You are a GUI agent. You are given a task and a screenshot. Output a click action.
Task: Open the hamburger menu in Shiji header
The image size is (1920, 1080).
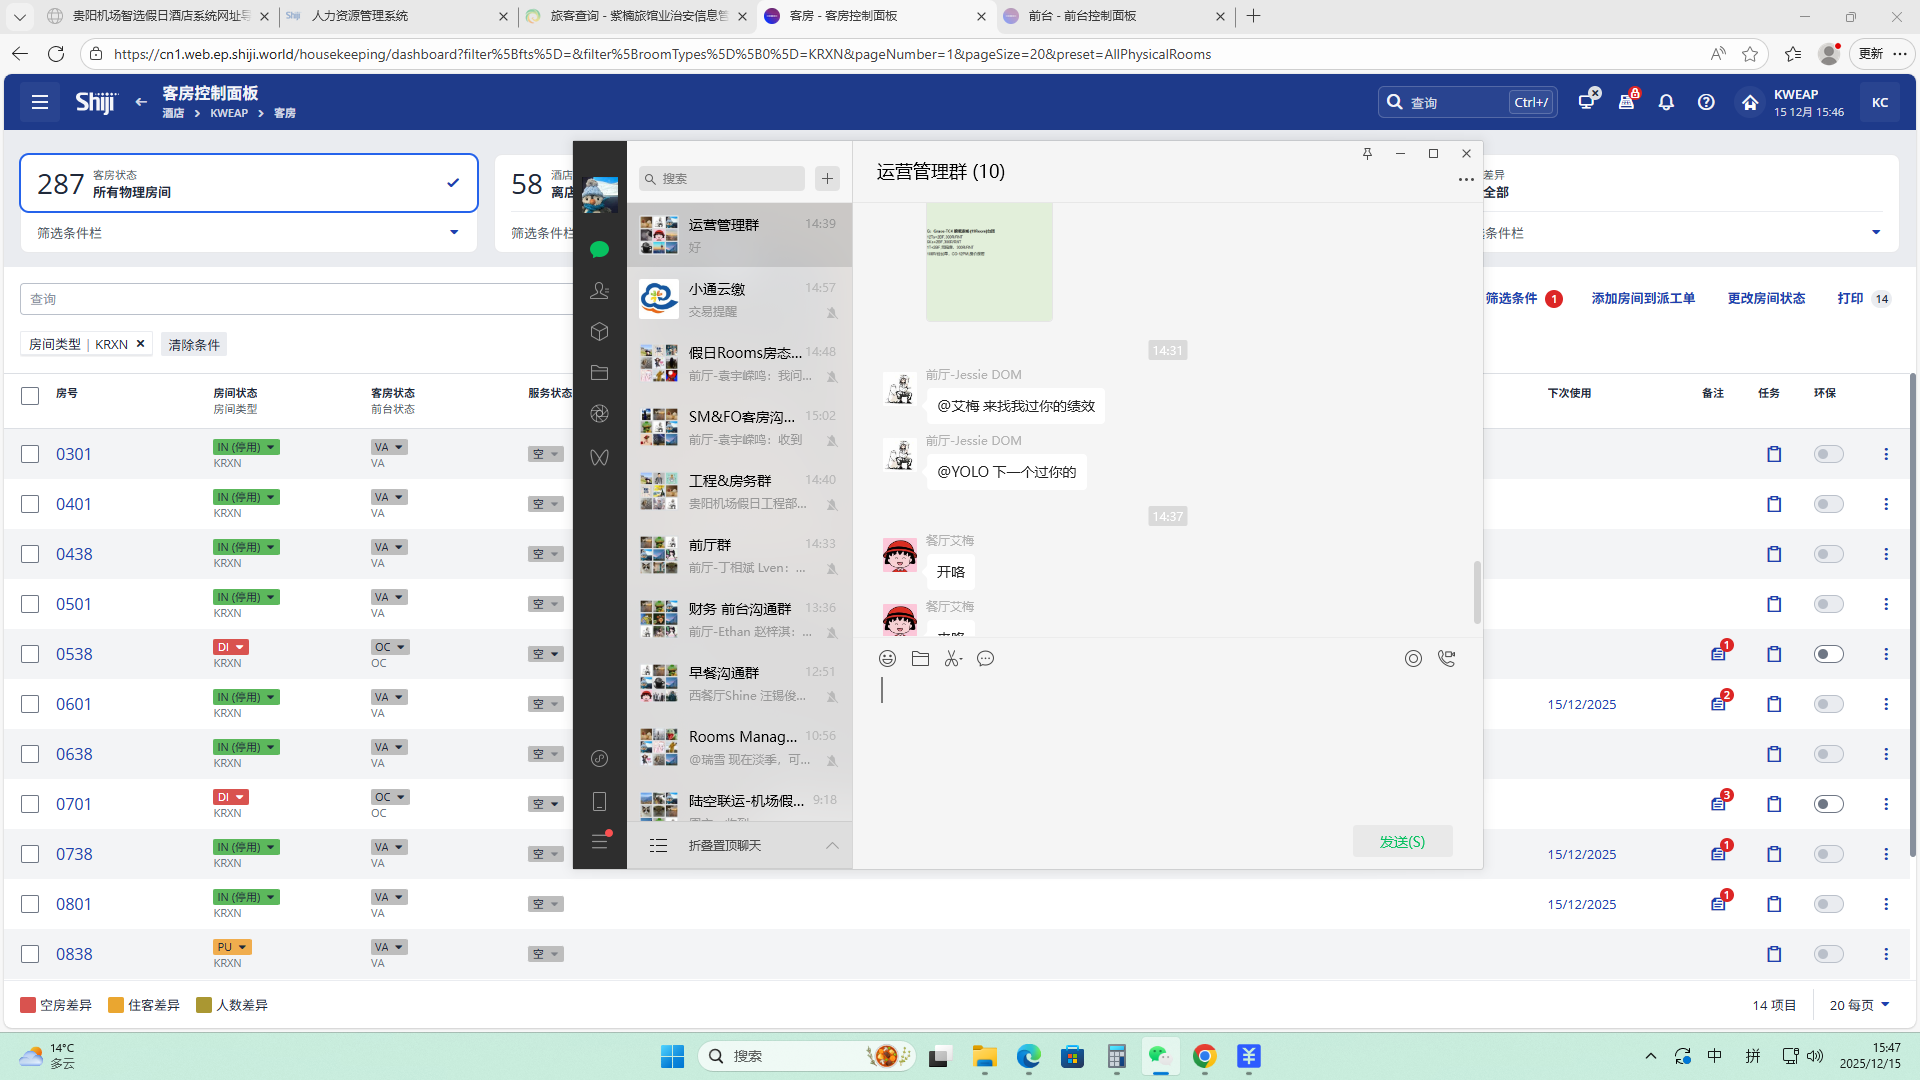pyautogui.click(x=40, y=102)
